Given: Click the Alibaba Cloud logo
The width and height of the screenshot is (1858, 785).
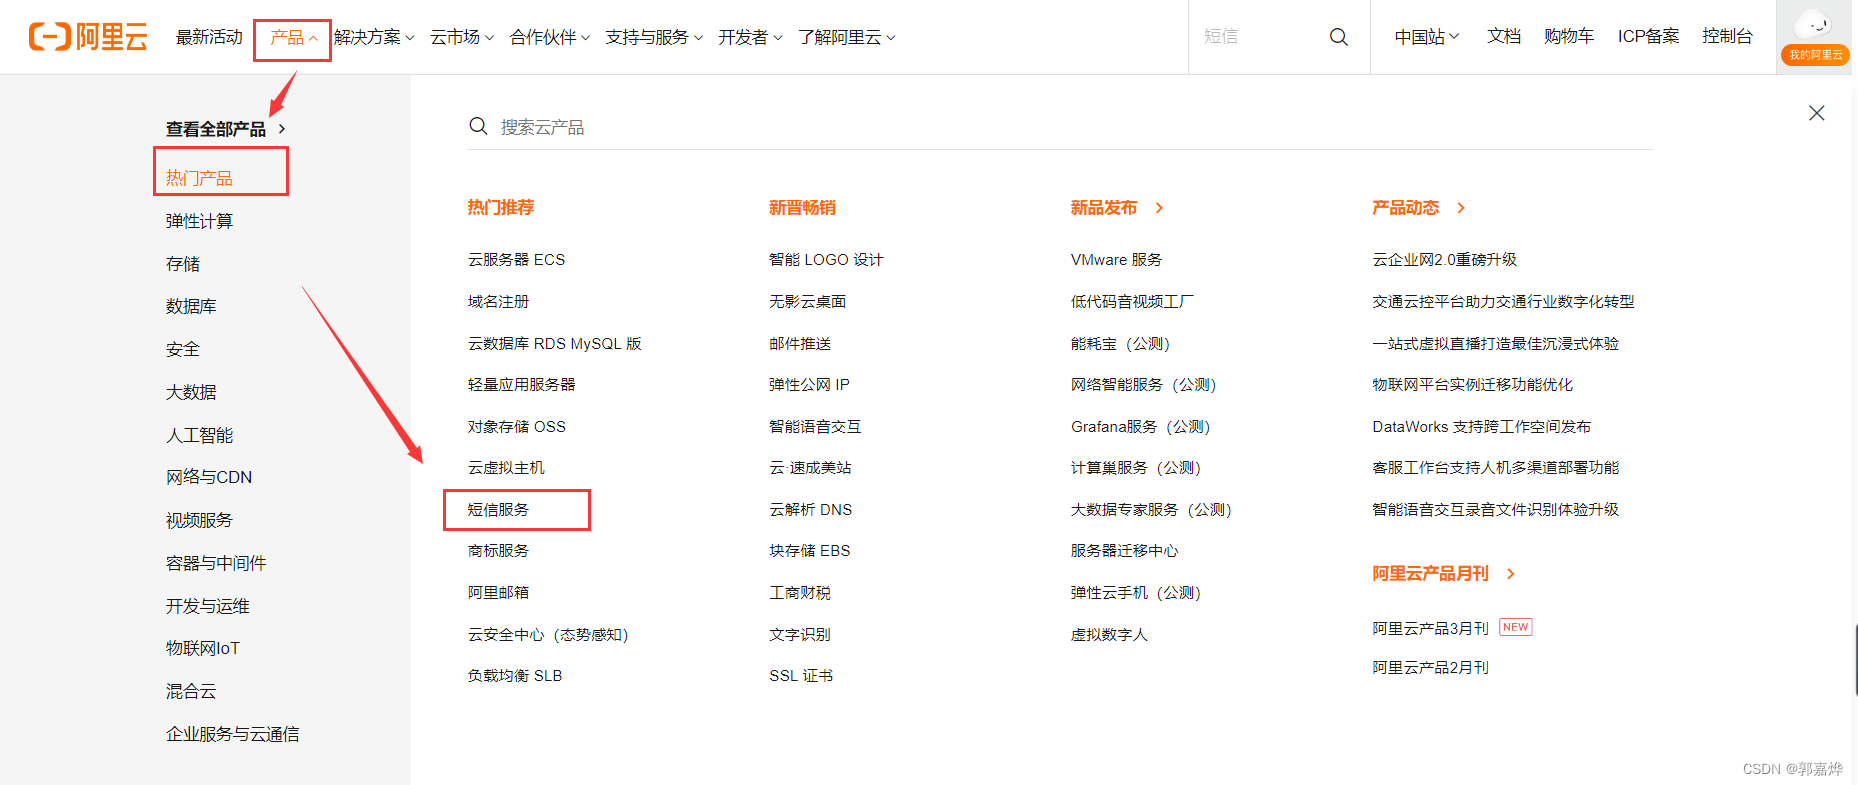Looking at the screenshot, I should click(88, 37).
